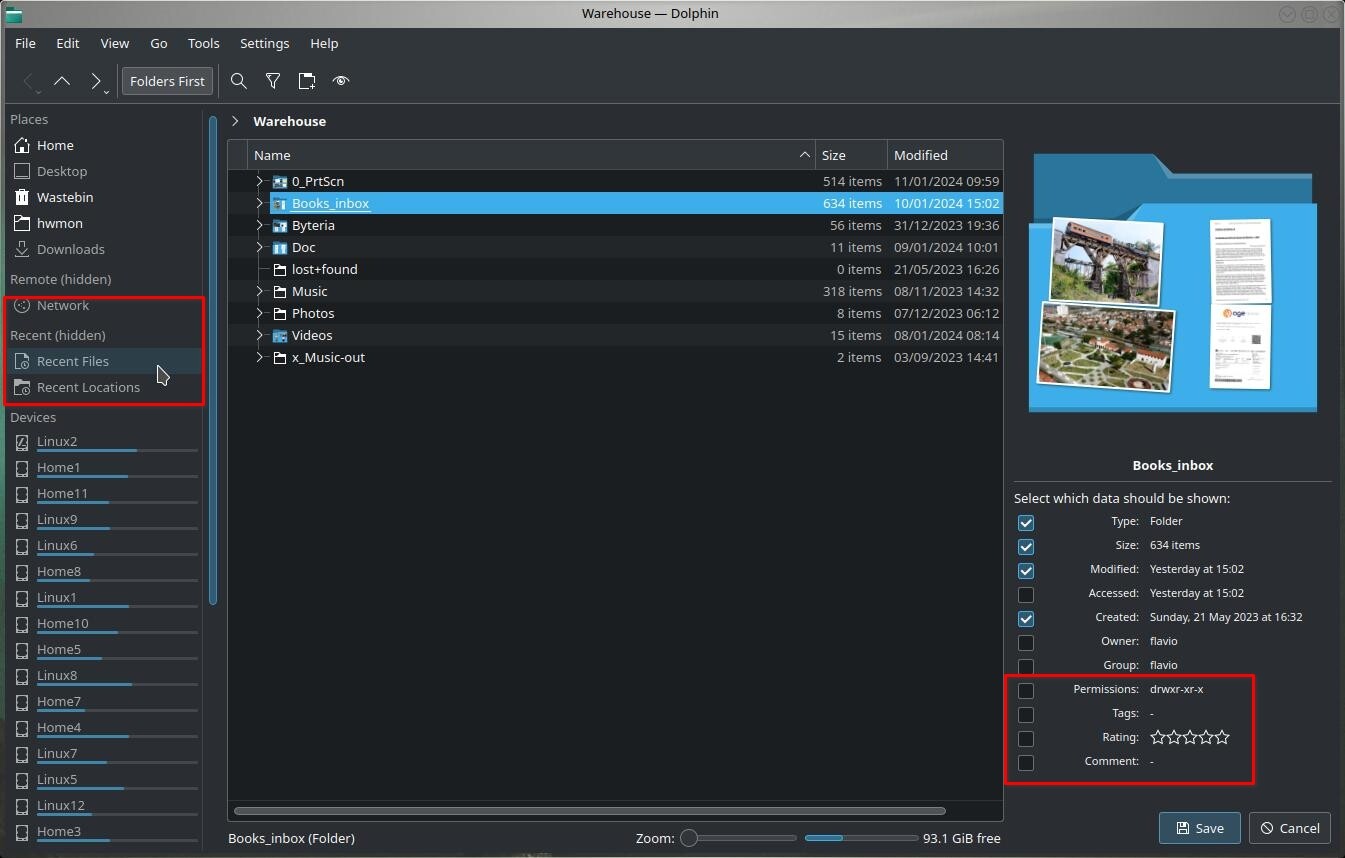
Task: Open the Linux2 device
Action: click(57, 441)
